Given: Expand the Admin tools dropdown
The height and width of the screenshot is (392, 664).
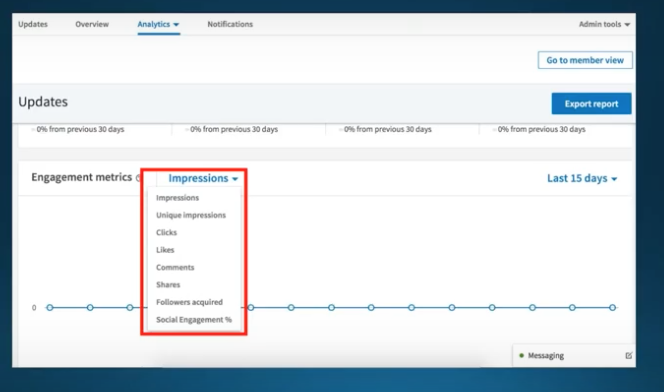Looking at the screenshot, I should (x=604, y=24).
